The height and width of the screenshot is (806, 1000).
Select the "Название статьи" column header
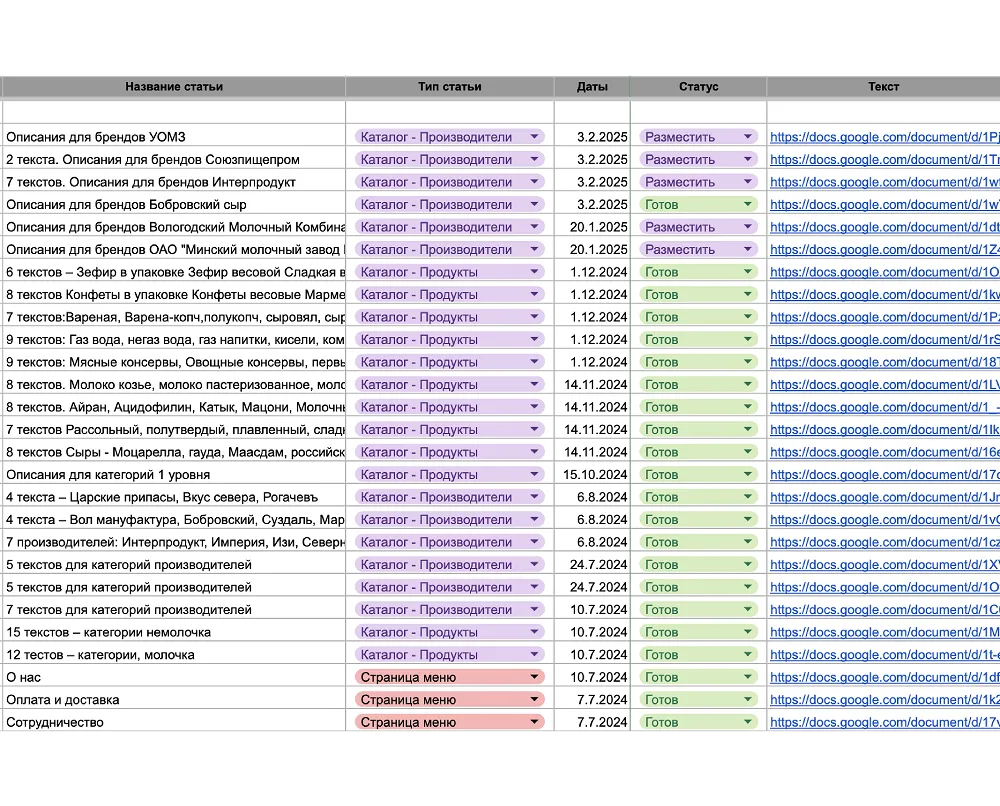pyautogui.click(x=174, y=87)
